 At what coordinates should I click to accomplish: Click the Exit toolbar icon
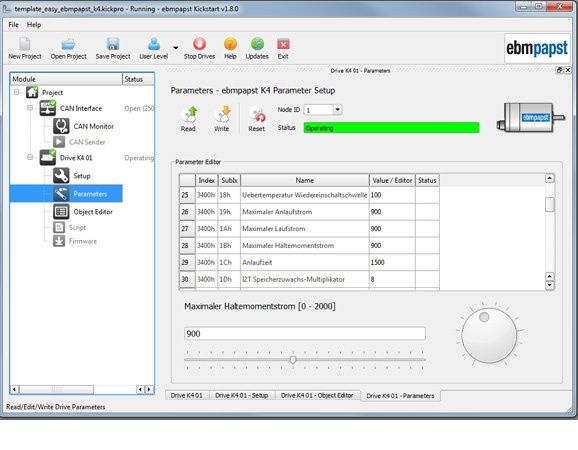click(283, 44)
